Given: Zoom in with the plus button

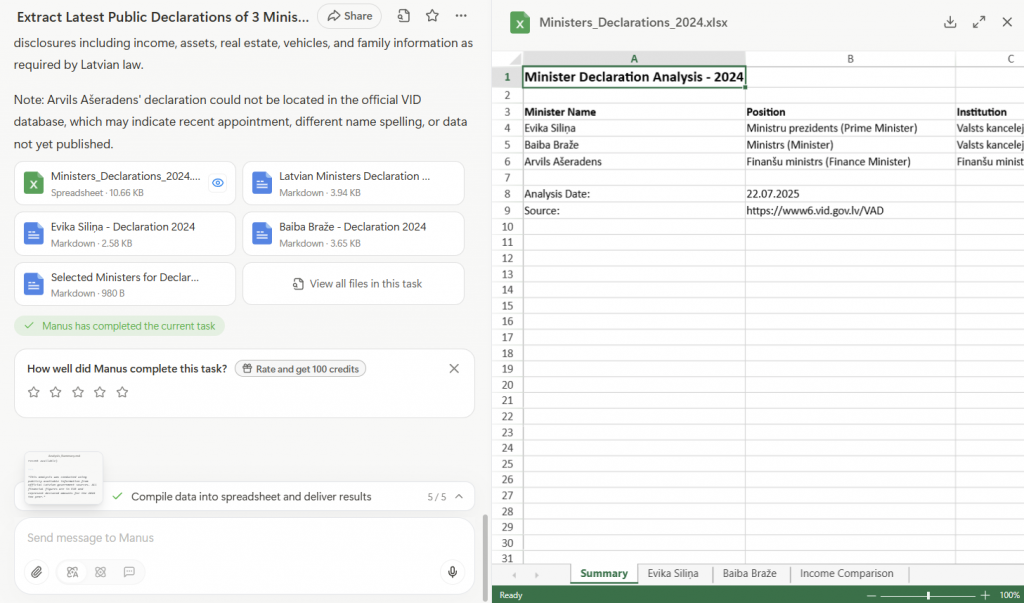Looking at the screenshot, I should (x=985, y=595).
